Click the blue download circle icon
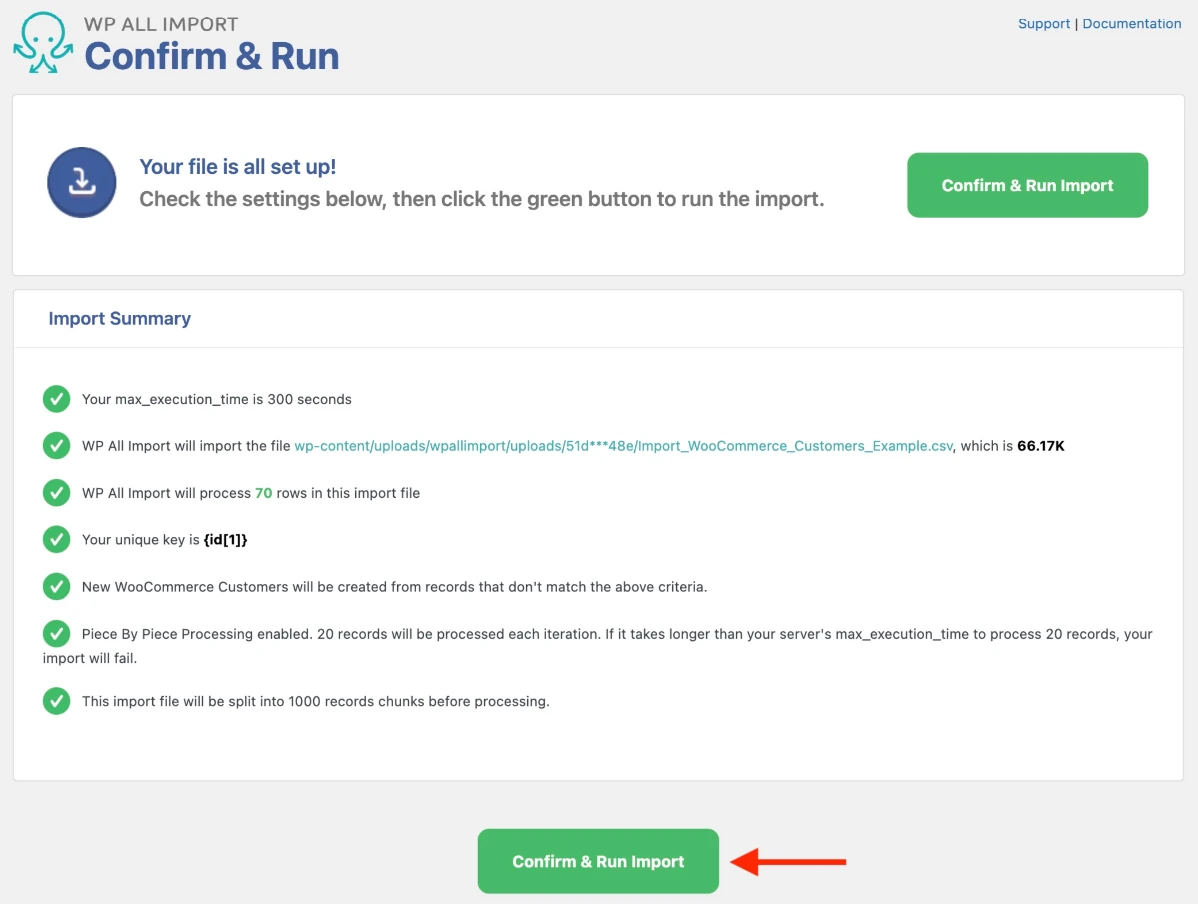This screenshot has width=1198, height=904. [x=82, y=183]
